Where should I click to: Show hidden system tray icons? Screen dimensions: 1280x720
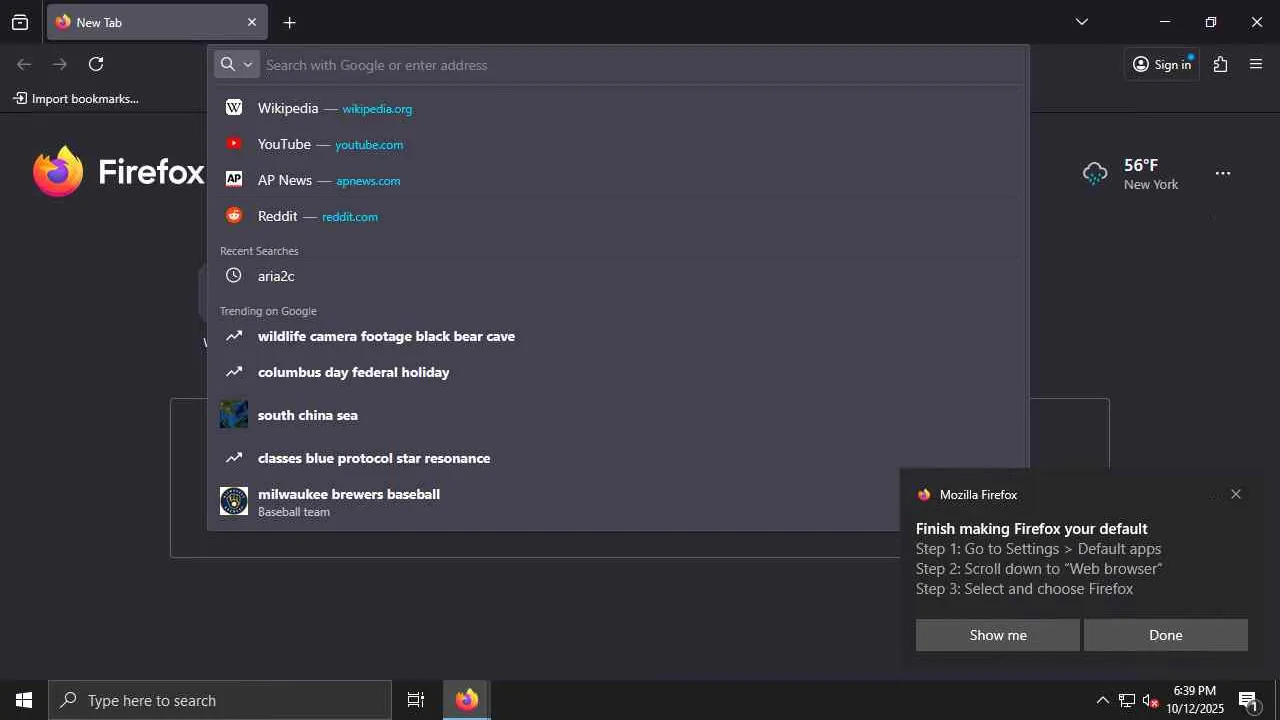pos(1102,700)
